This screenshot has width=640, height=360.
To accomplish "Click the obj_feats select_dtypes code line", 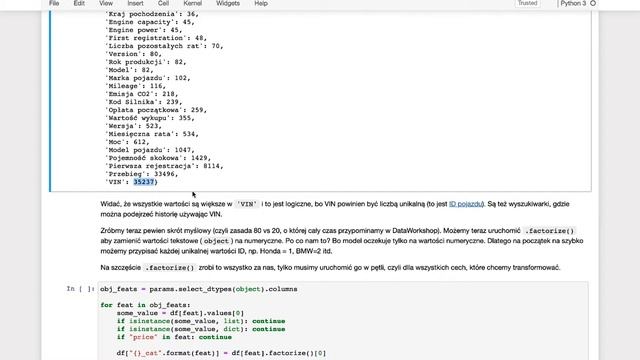I will click(x=199, y=289).
